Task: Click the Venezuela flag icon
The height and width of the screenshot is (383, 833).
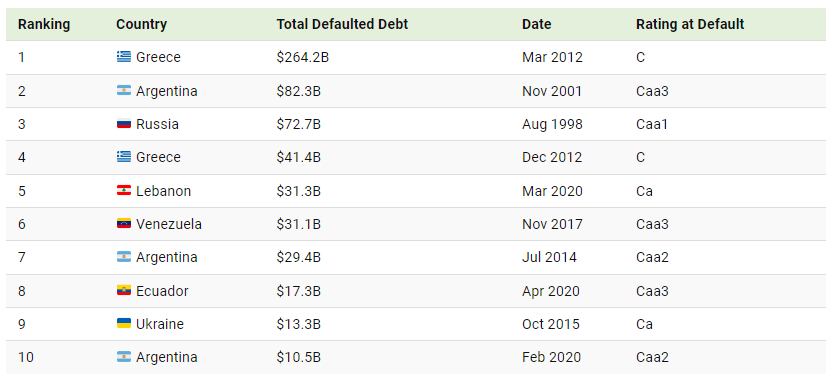Action: pos(124,224)
